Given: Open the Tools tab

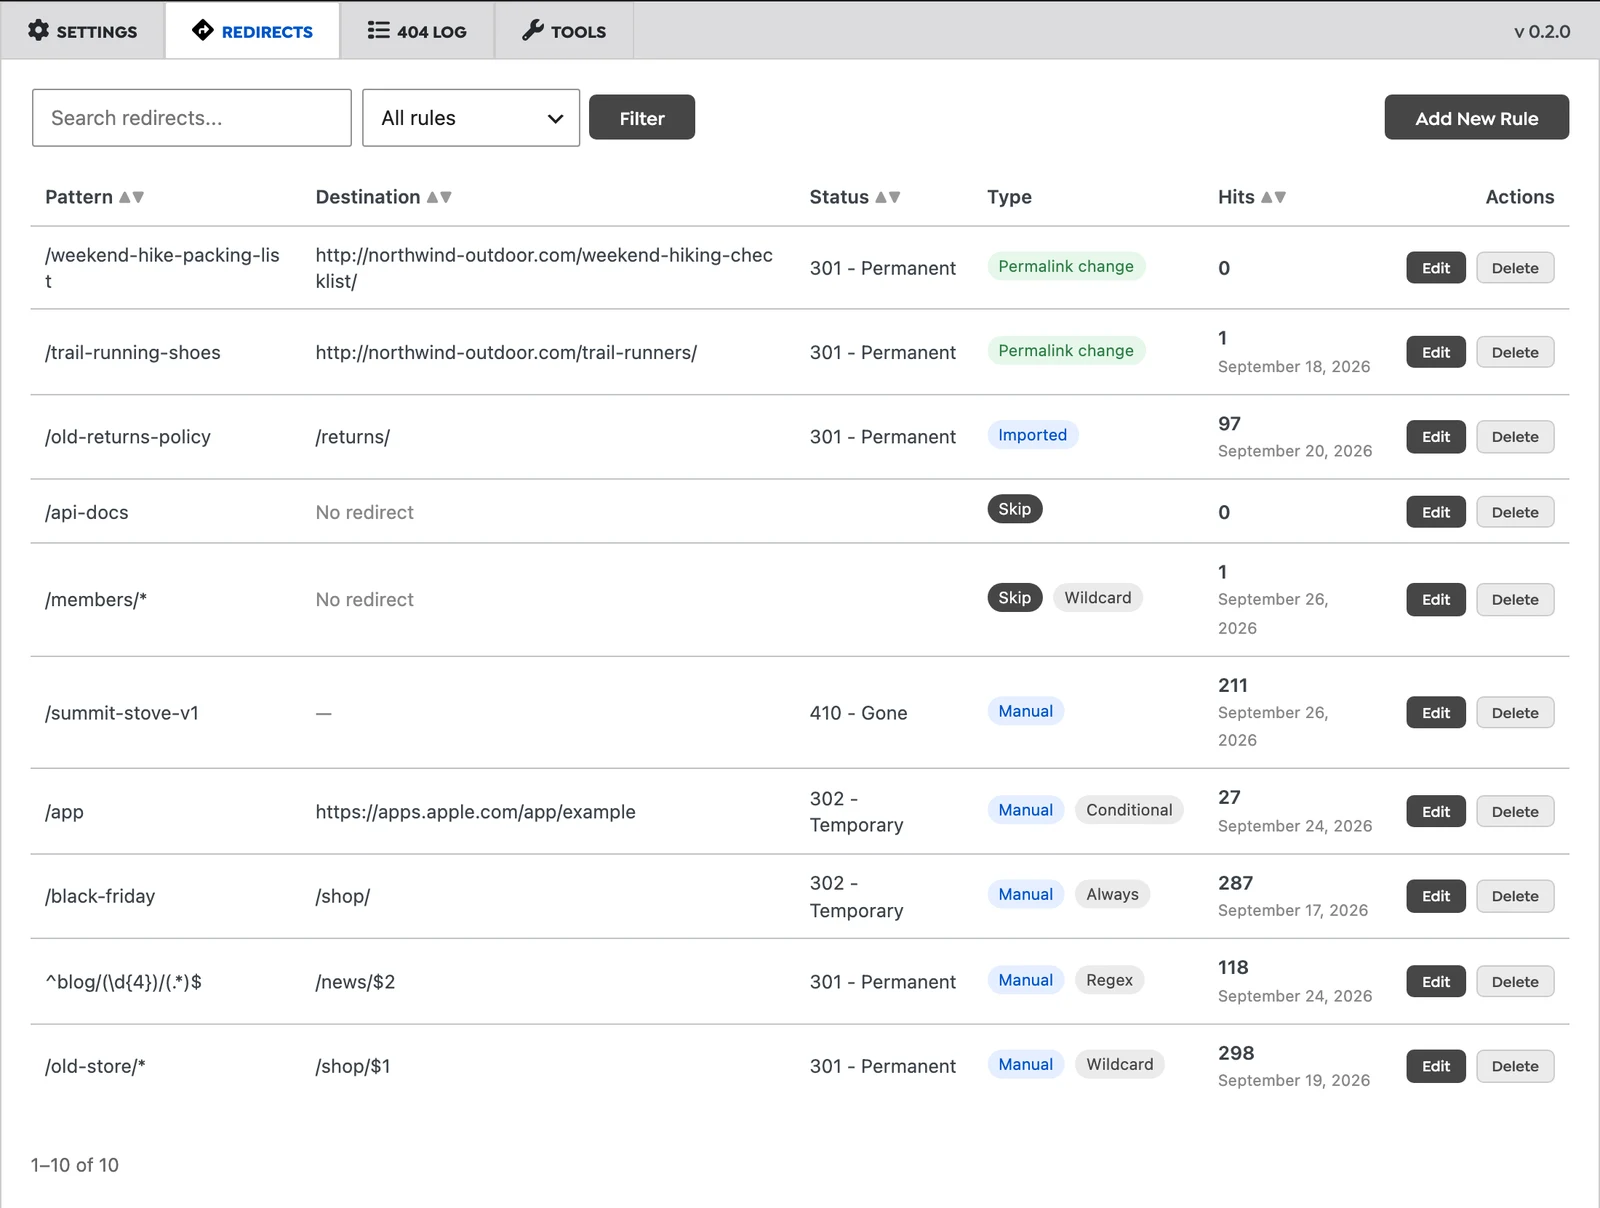Looking at the screenshot, I should 564,31.
